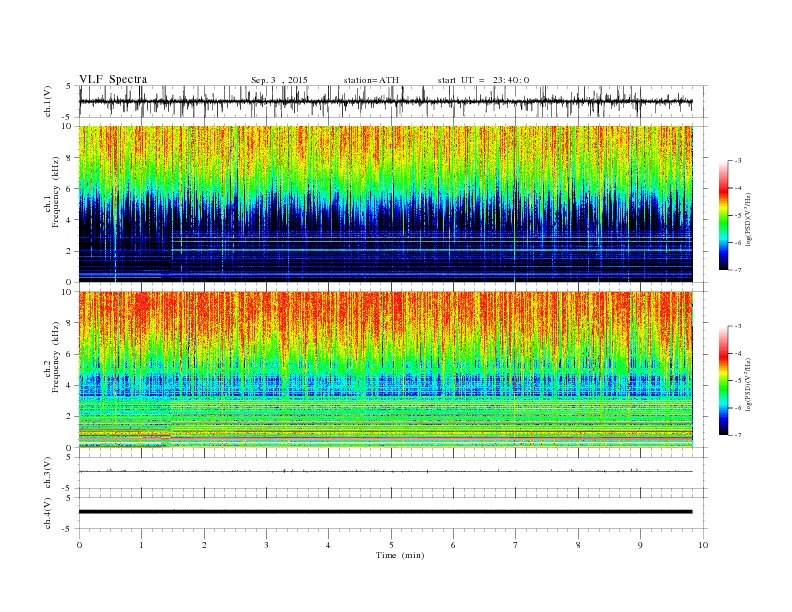Screen dimensions: 792x612
Task: Click inside the ch.2 spectrogram panel
Action: pos(386,370)
